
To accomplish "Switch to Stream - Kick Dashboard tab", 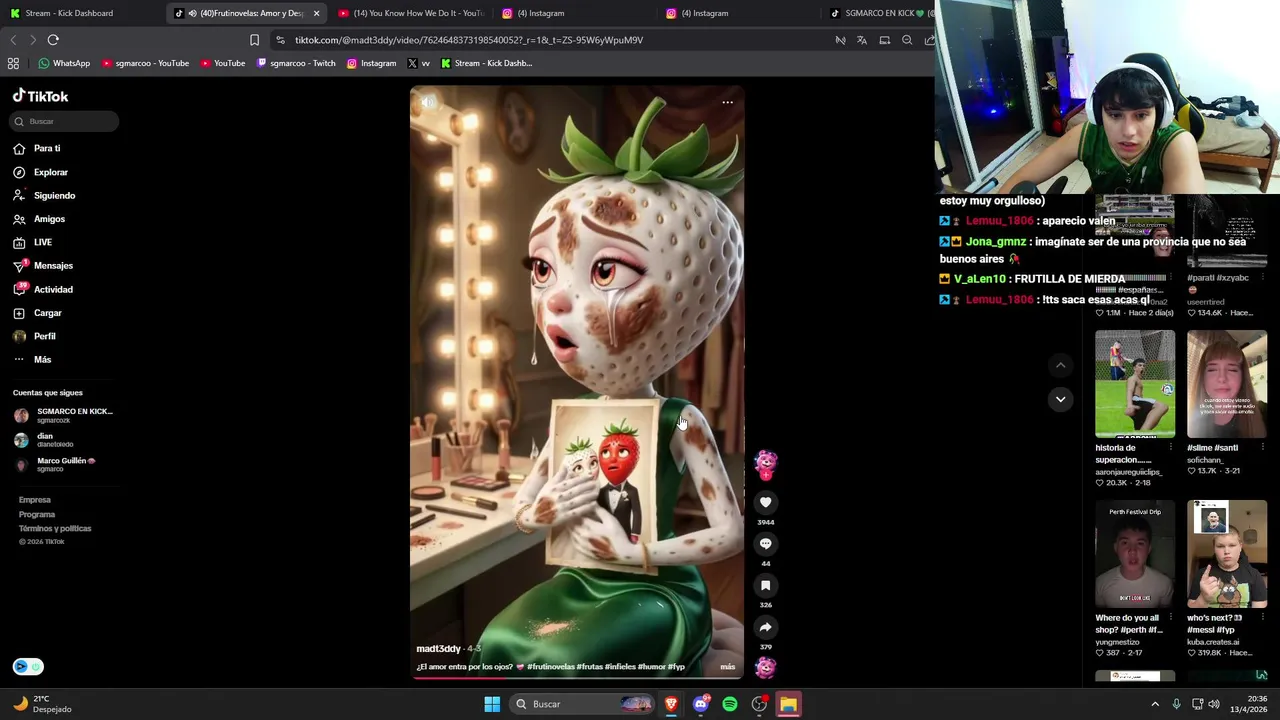I will [68, 13].
